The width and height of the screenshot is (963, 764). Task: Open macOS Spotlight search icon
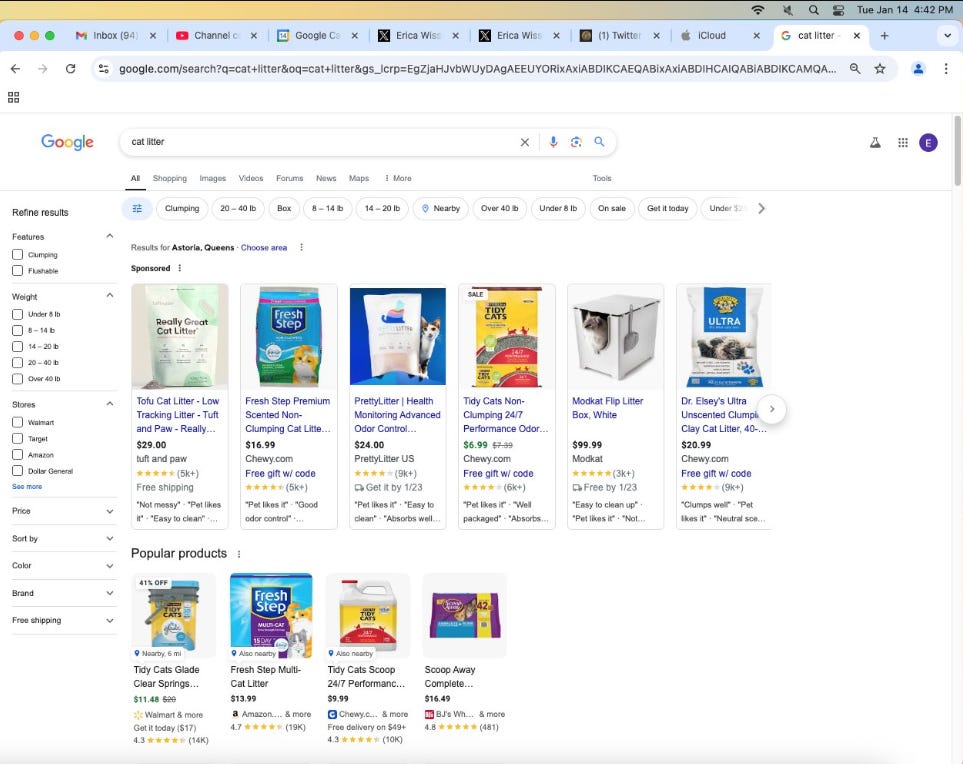point(813,10)
